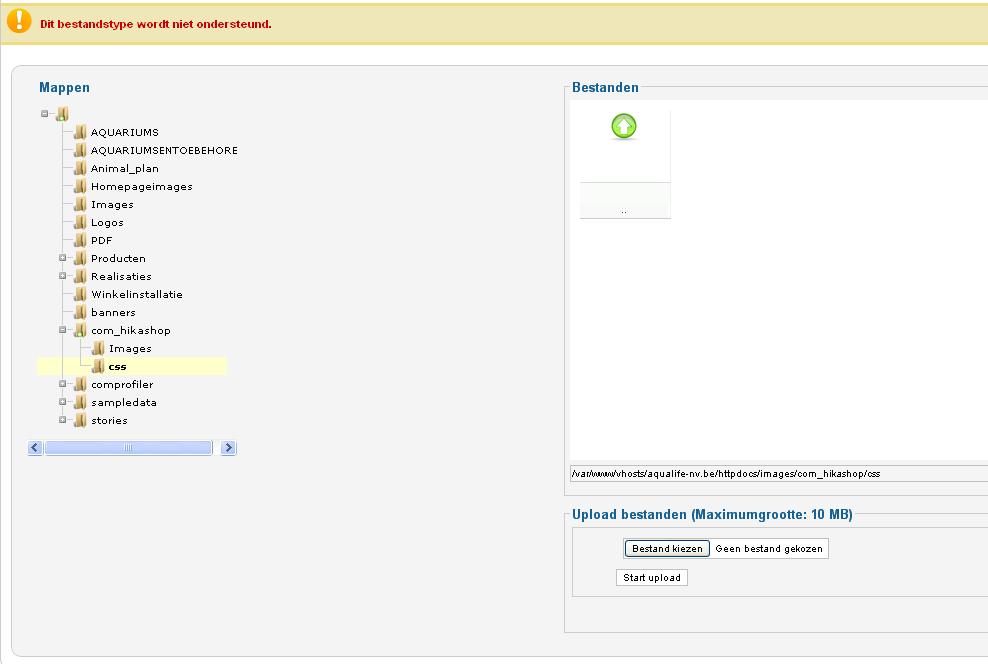Open the AQUARIUMS folder
The image size is (988, 664).
[125, 132]
